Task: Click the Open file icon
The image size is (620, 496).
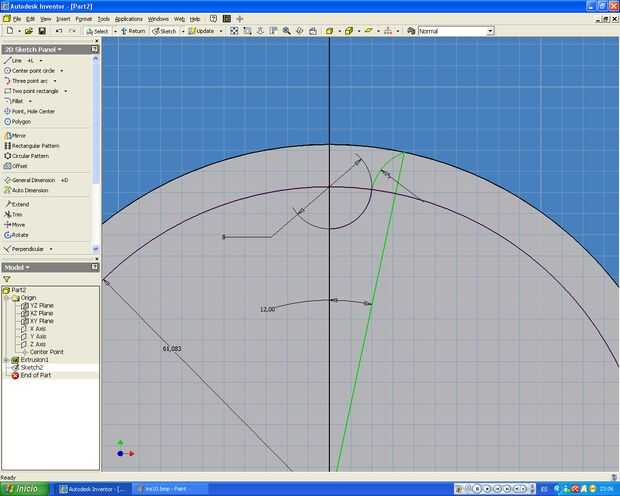Action: pyautogui.click(x=29, y=31)
